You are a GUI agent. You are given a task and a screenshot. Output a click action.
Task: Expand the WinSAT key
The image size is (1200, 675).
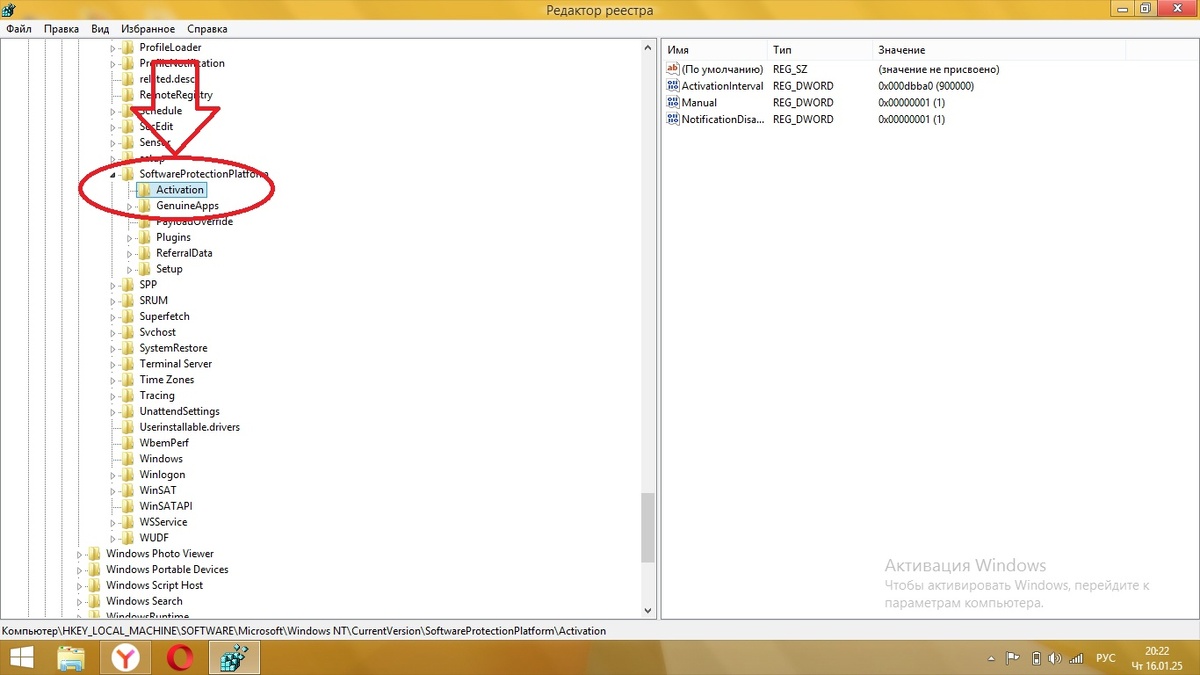click(113, 491)
